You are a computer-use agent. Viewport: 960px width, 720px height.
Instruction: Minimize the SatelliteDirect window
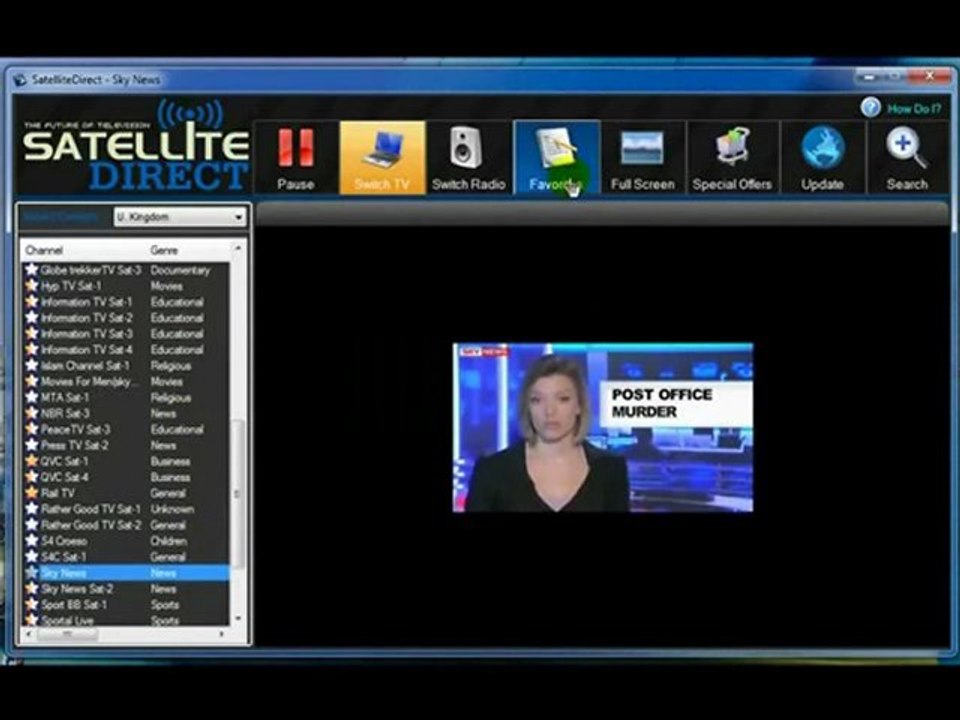click(x=869, y=77)
